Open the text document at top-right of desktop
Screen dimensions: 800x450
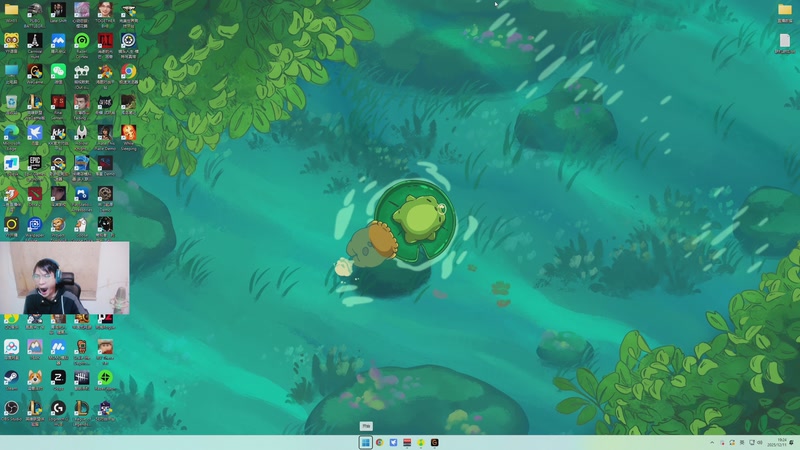pos(785,41)
